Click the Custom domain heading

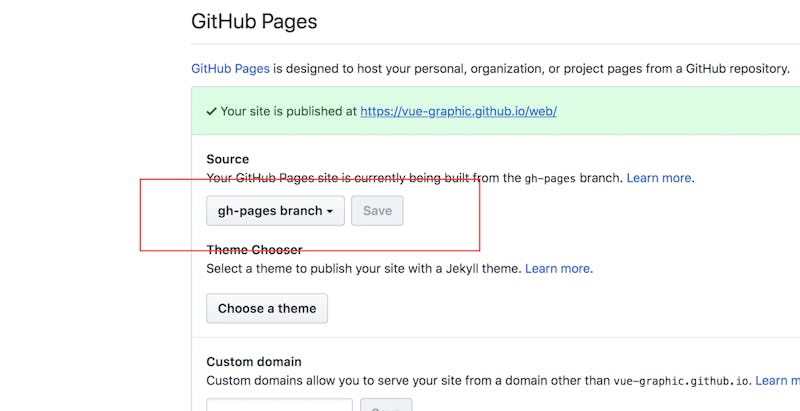[x=254, y=362]
